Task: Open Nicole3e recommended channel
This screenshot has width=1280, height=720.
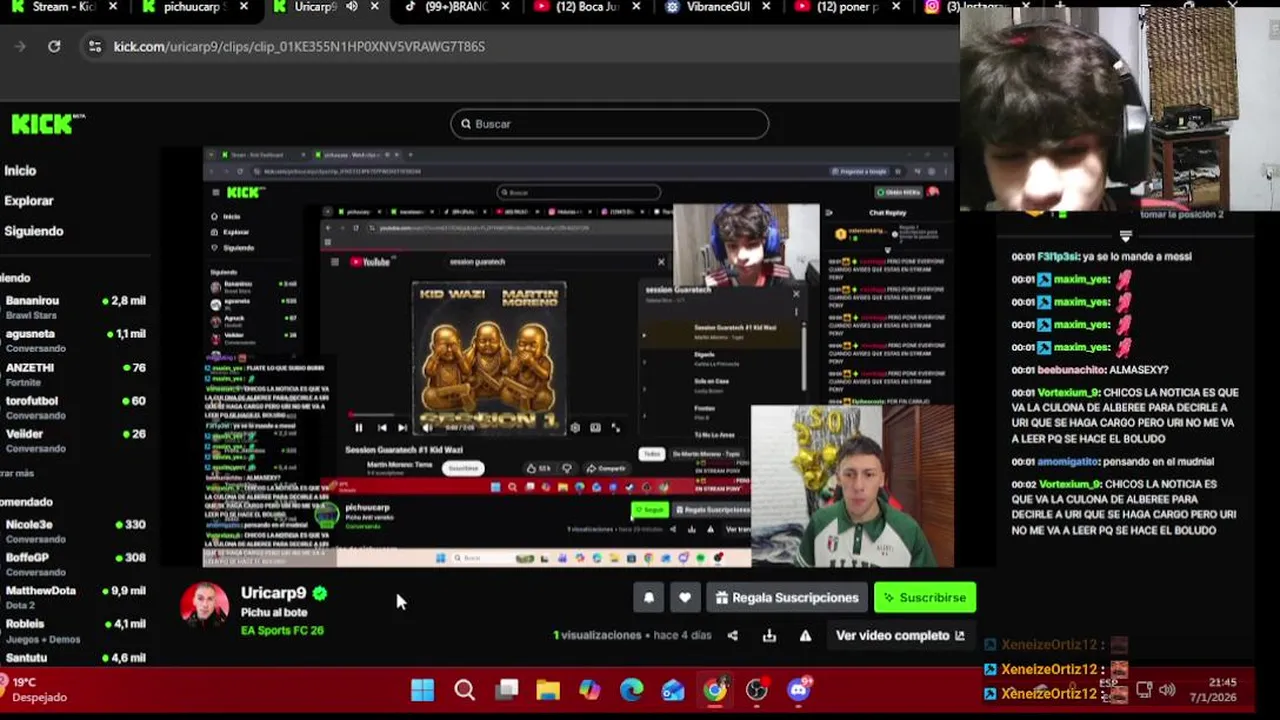Action: 75,530
